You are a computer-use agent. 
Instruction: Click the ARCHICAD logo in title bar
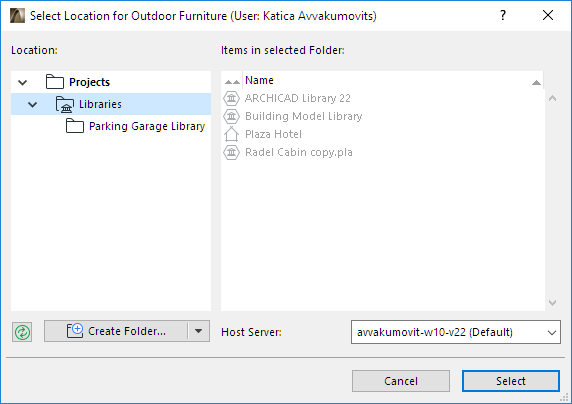point(17,16)
